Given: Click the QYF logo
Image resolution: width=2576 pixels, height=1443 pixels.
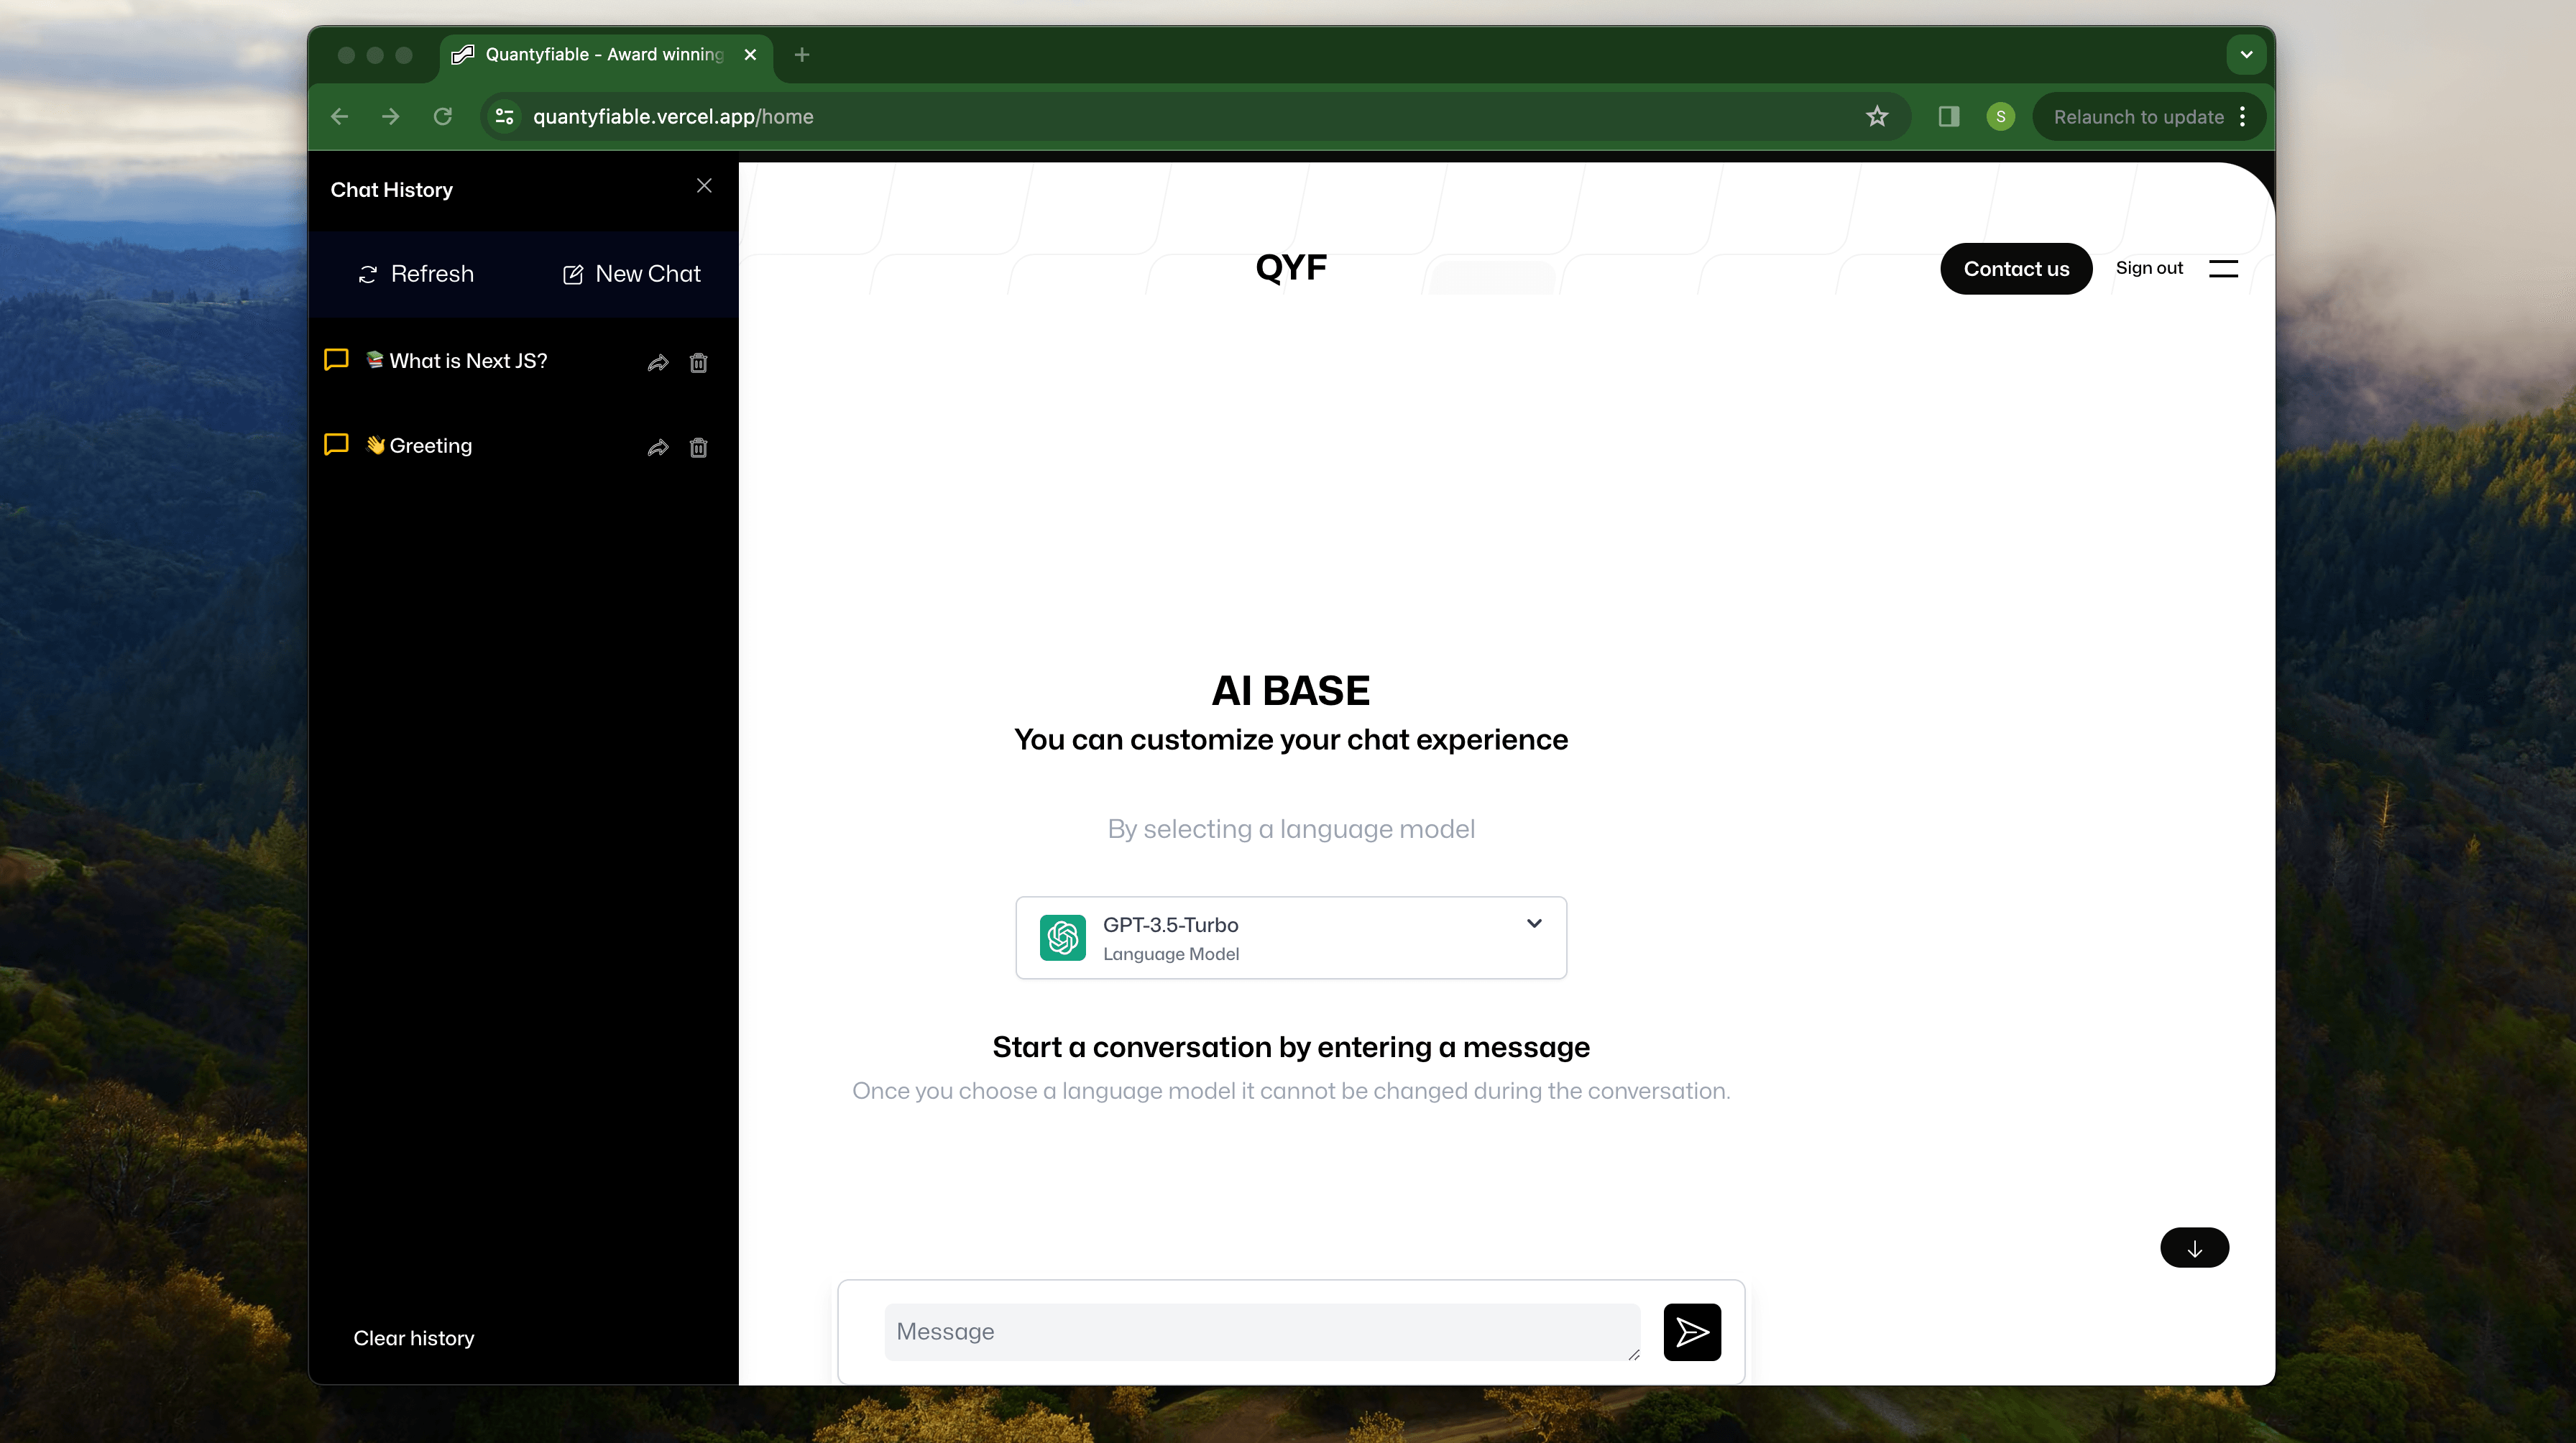Looking at the screenshot, I should pos(1291,267).
